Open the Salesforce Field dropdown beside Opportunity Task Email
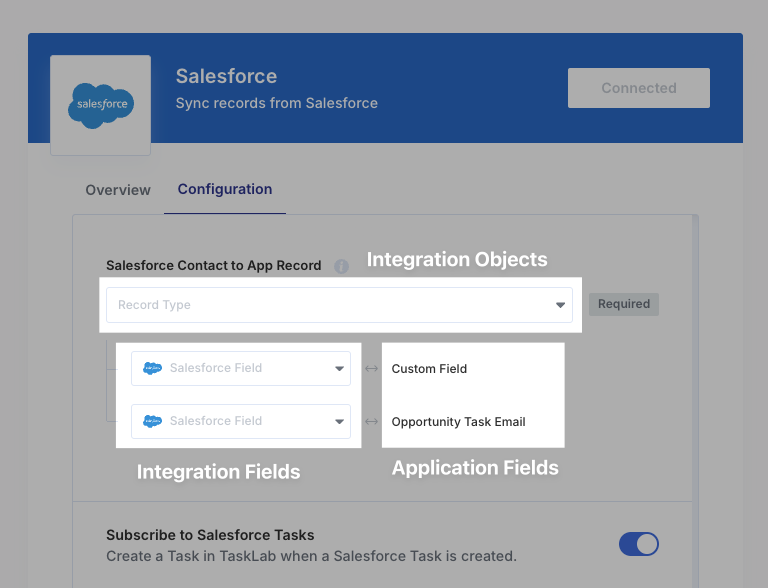 (241, 421)
